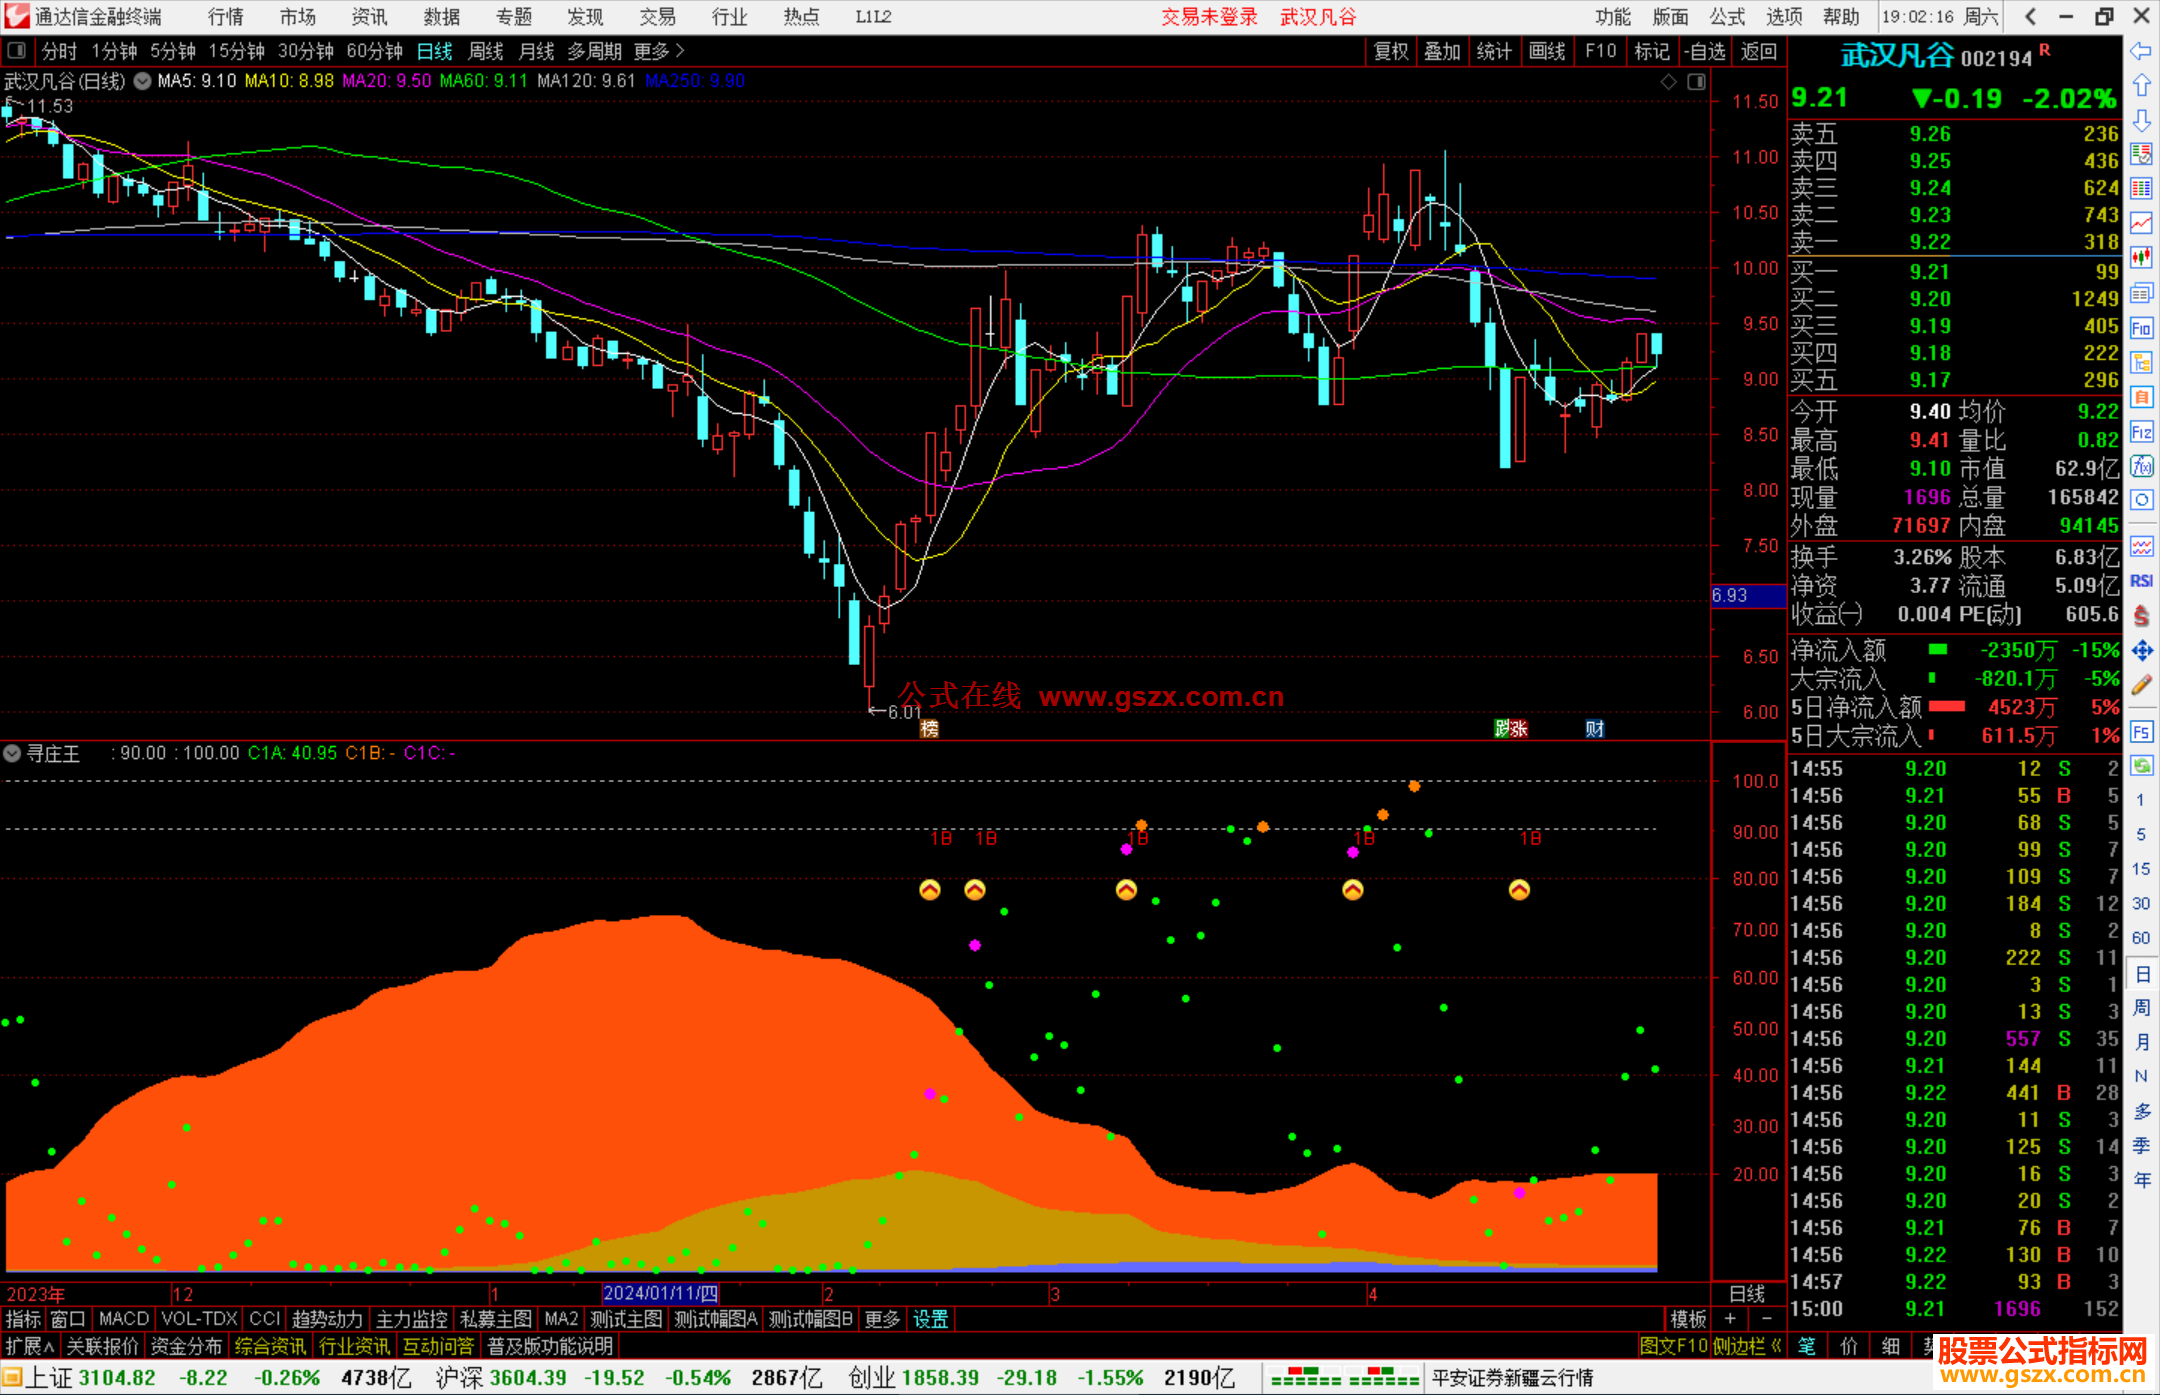The image size is (2160, 1395).
Task: Open the f(x) formula sidebar icon
Action: click(2141, 467)
